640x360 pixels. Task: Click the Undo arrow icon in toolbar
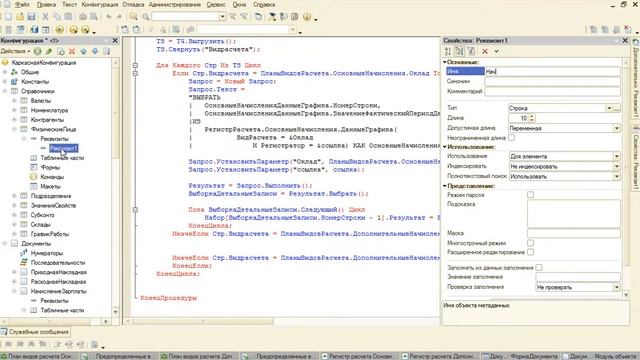point(109,17)
